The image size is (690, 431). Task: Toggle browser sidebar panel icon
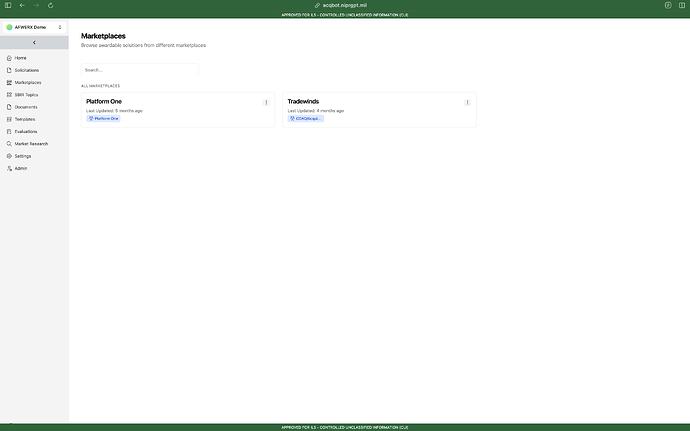point(8,5)
